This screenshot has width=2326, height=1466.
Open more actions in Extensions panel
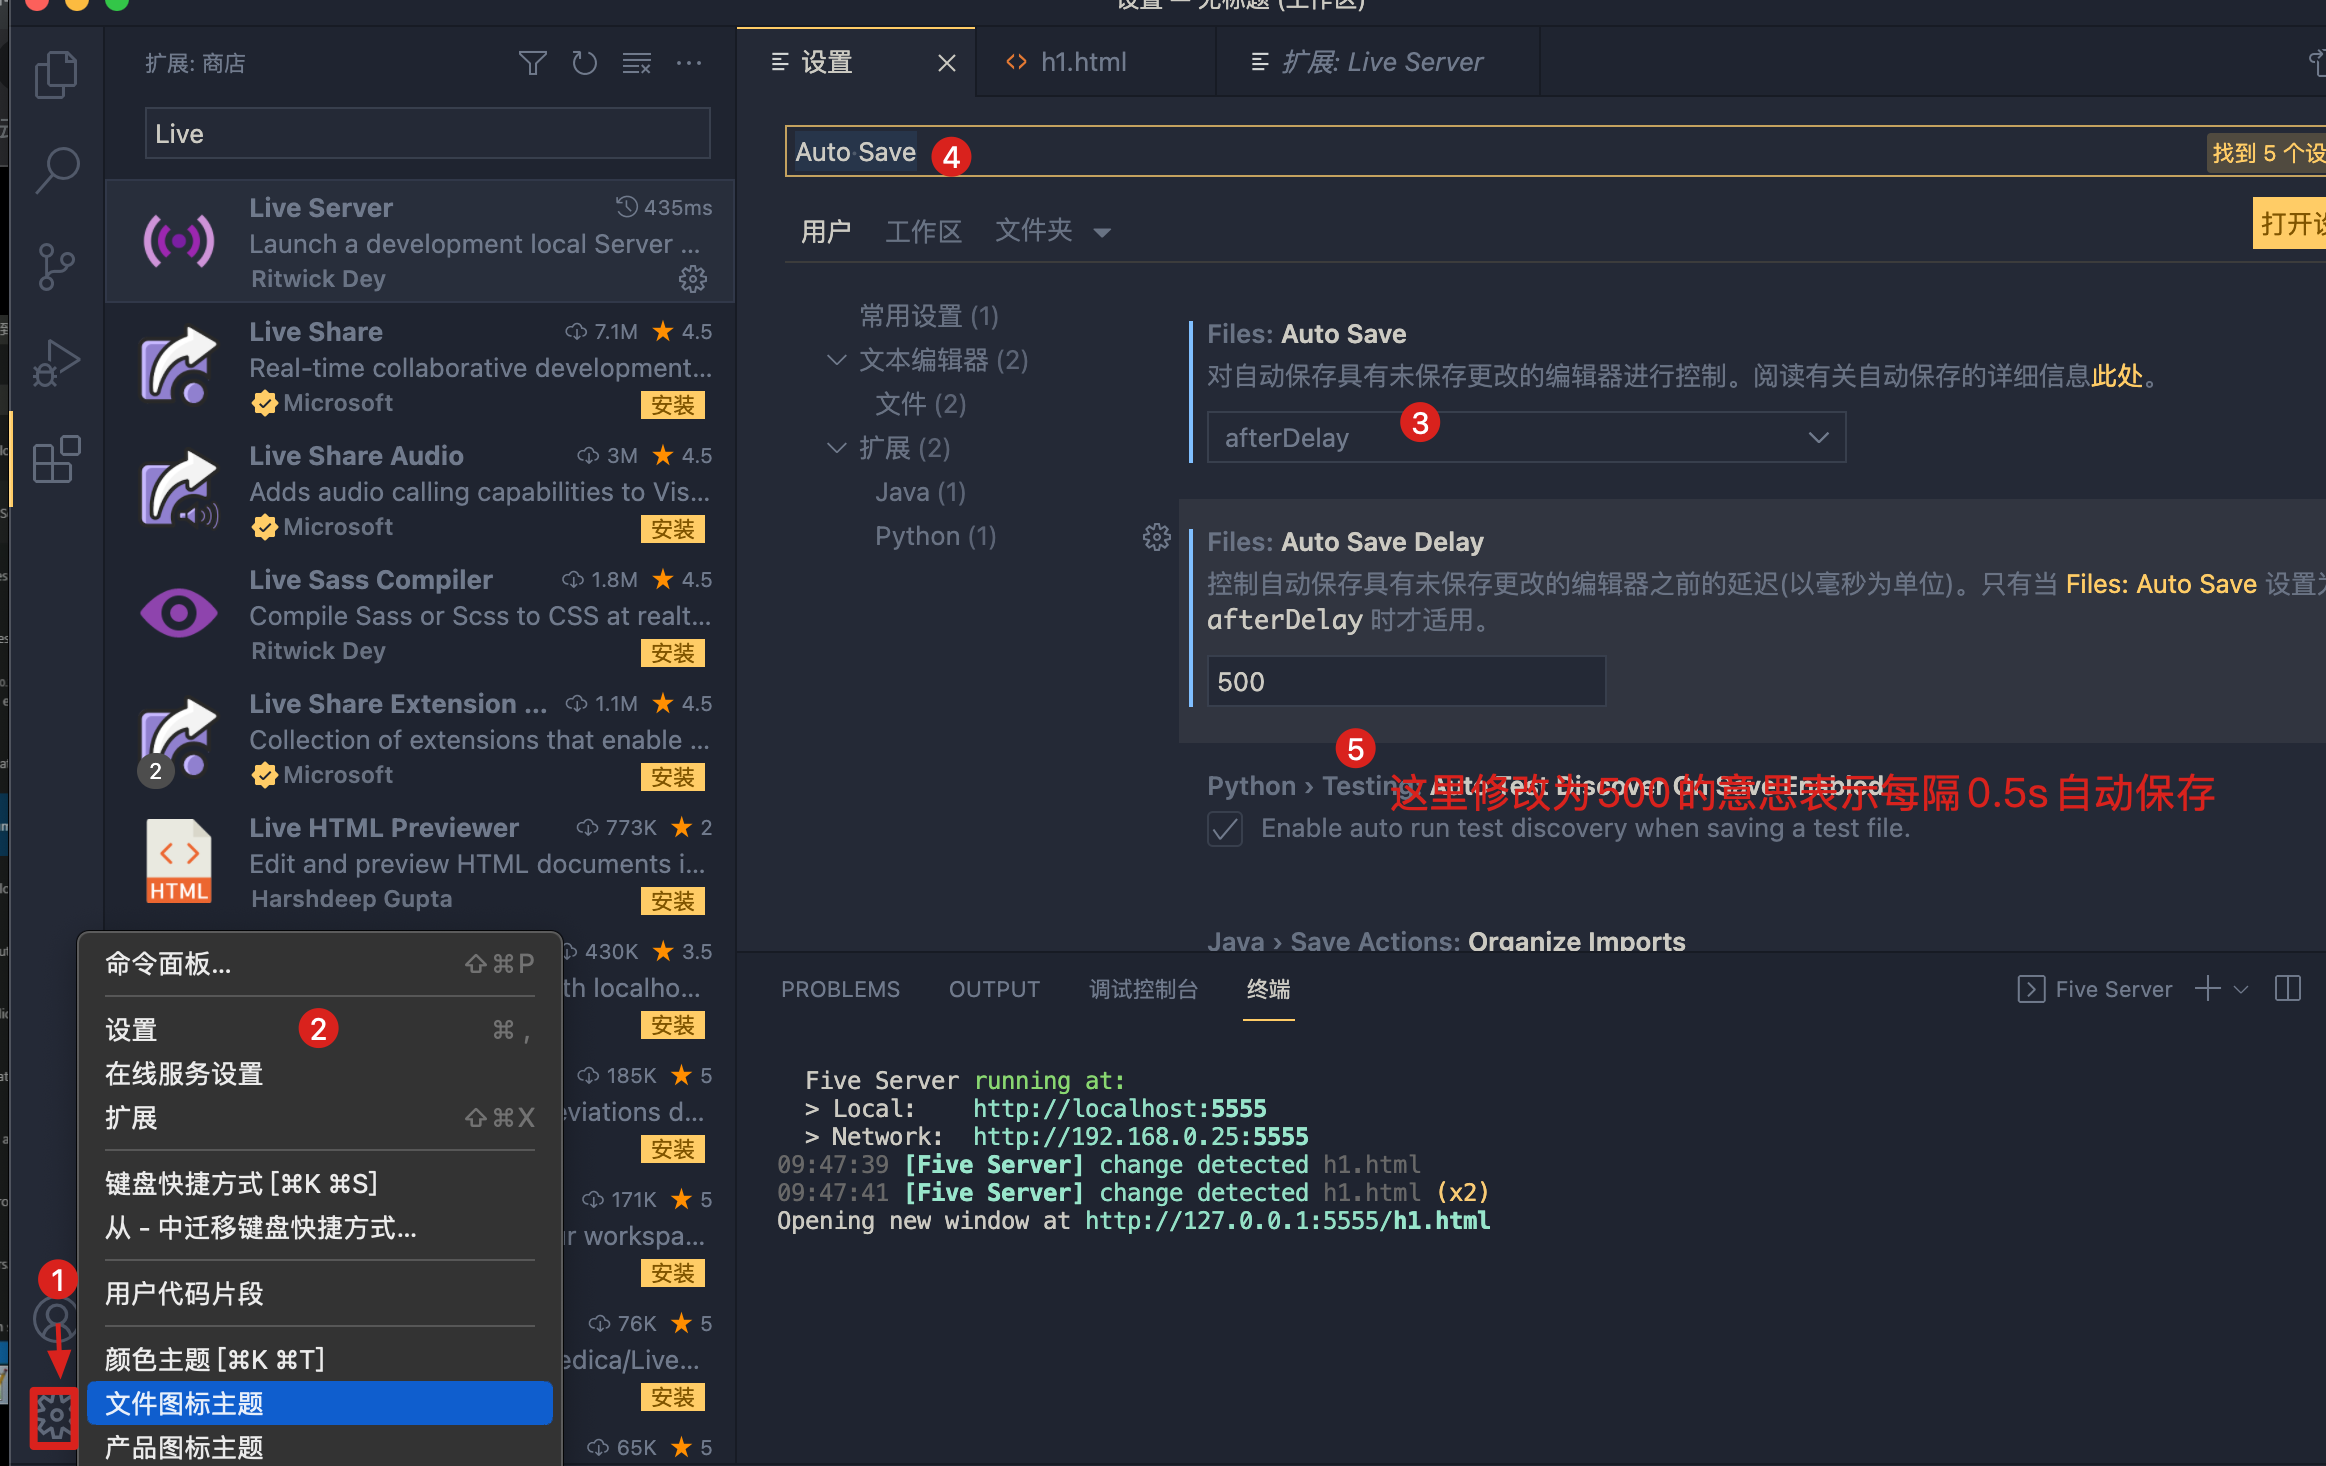(x=689, y=62)
